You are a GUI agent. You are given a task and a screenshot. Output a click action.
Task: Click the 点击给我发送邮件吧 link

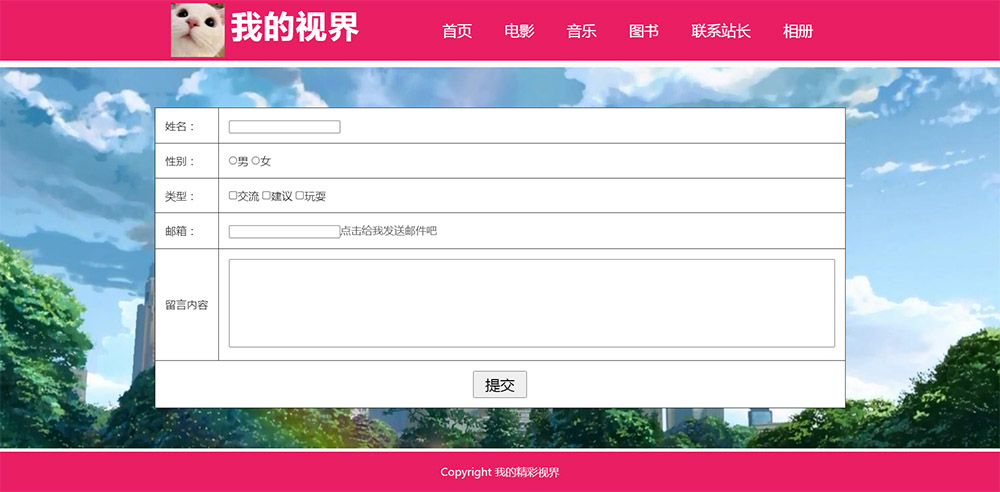pyautogui.click(x=388, y=231)
